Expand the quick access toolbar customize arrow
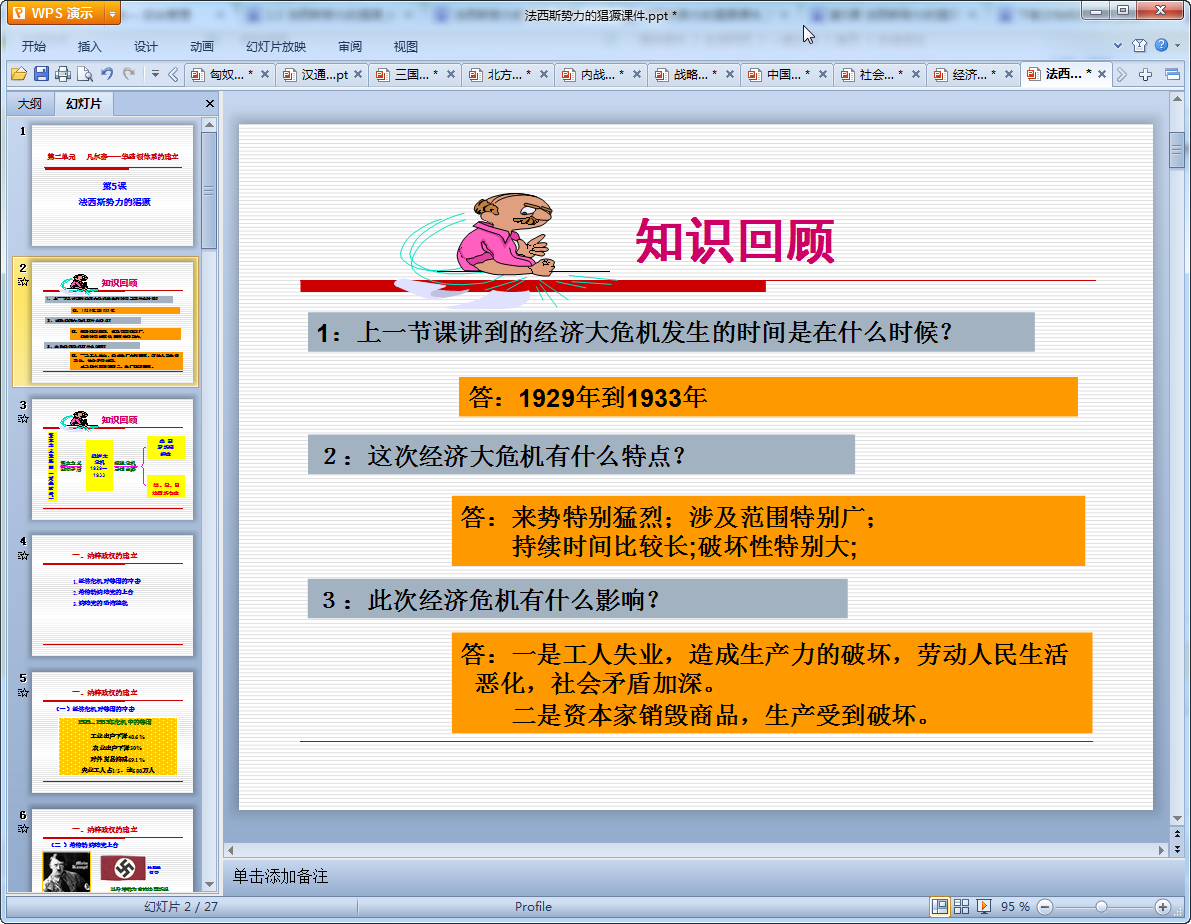Viewport: 1191px width, 924px height. coord(155,74)
